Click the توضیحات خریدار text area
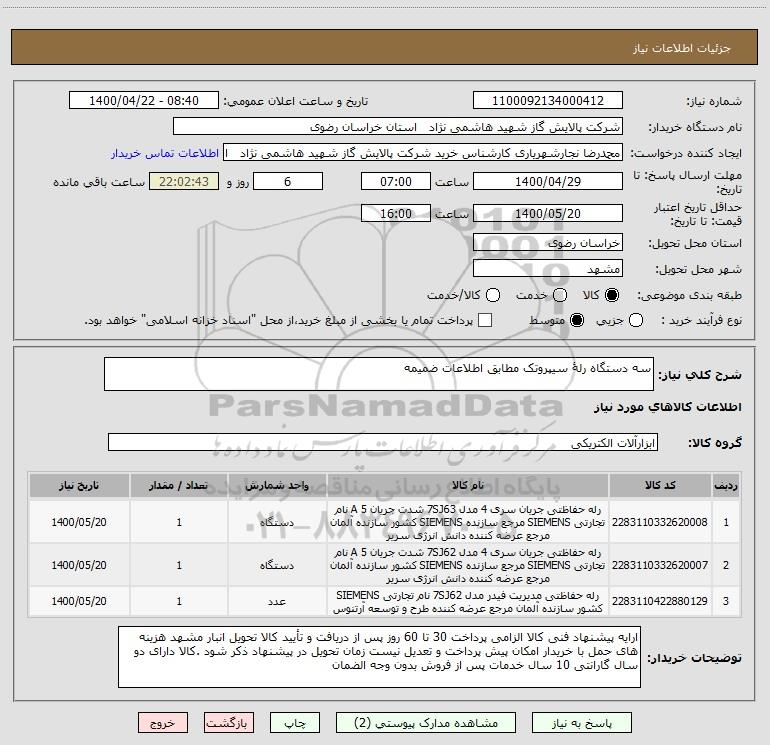 point(379,657)
